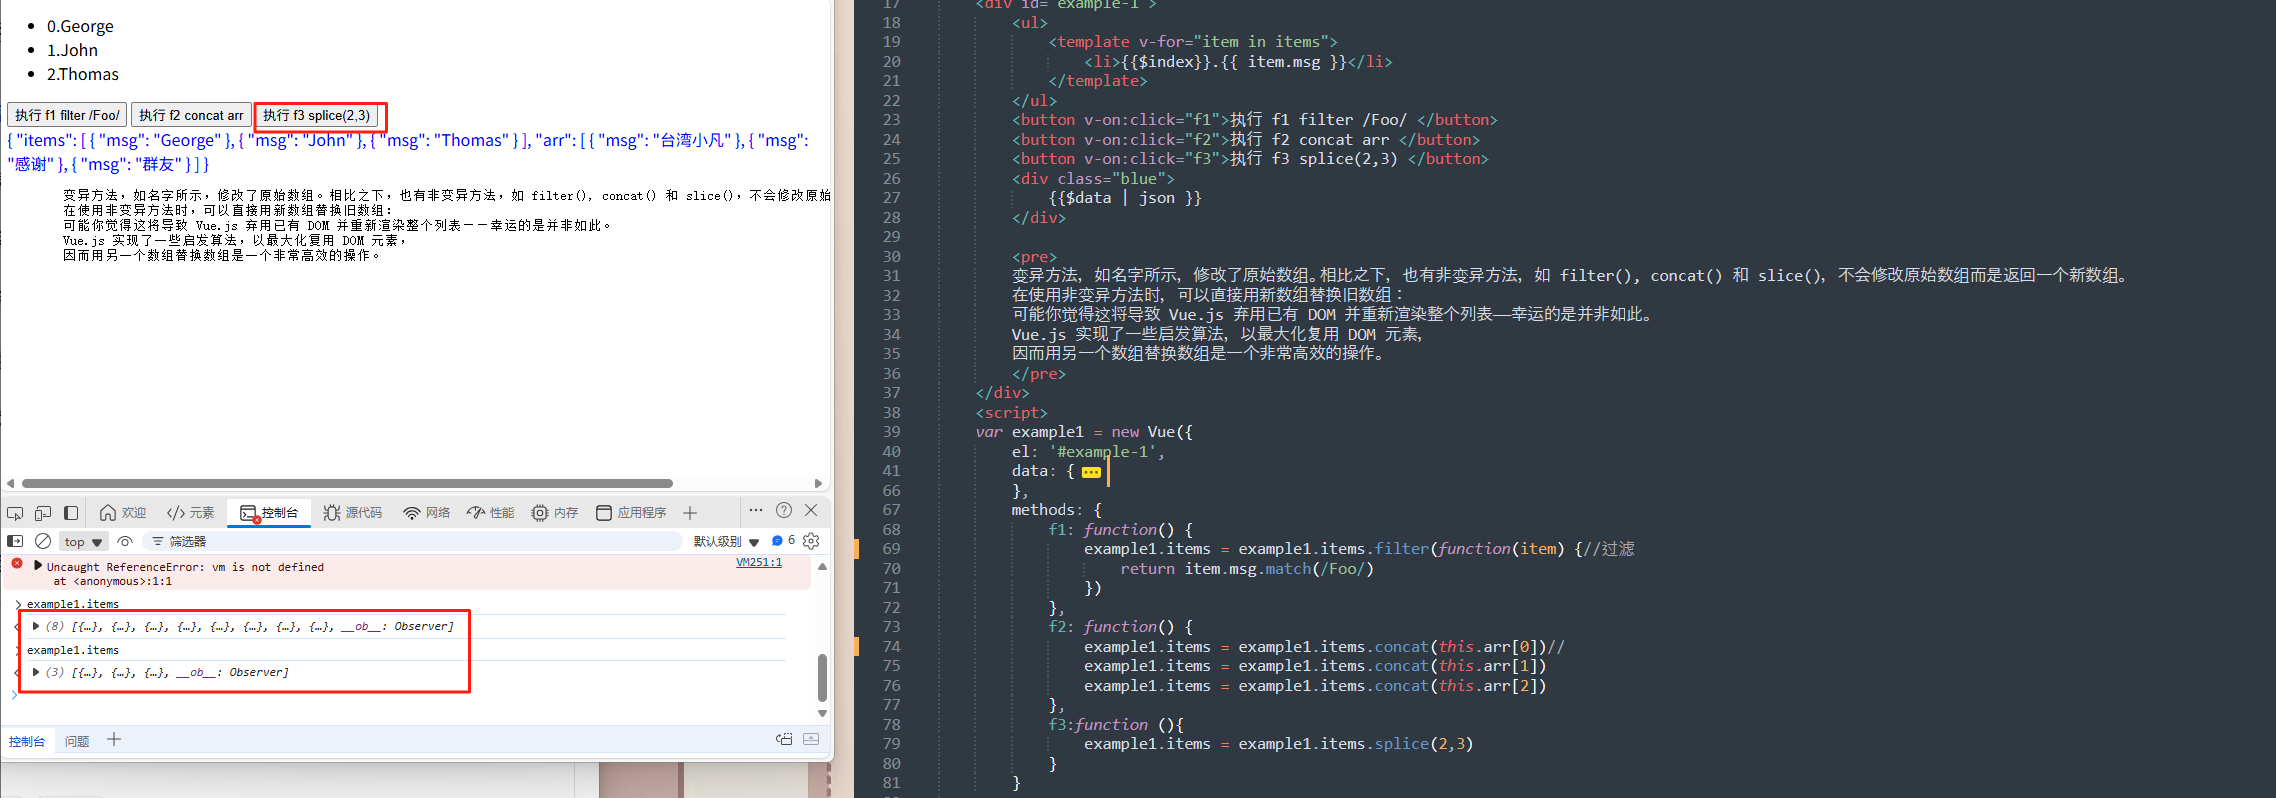This screenshot has height=798, width=2276.
Task: Click the page horizontal scrollbar left arrow
Action: click(x=10, y=483)
